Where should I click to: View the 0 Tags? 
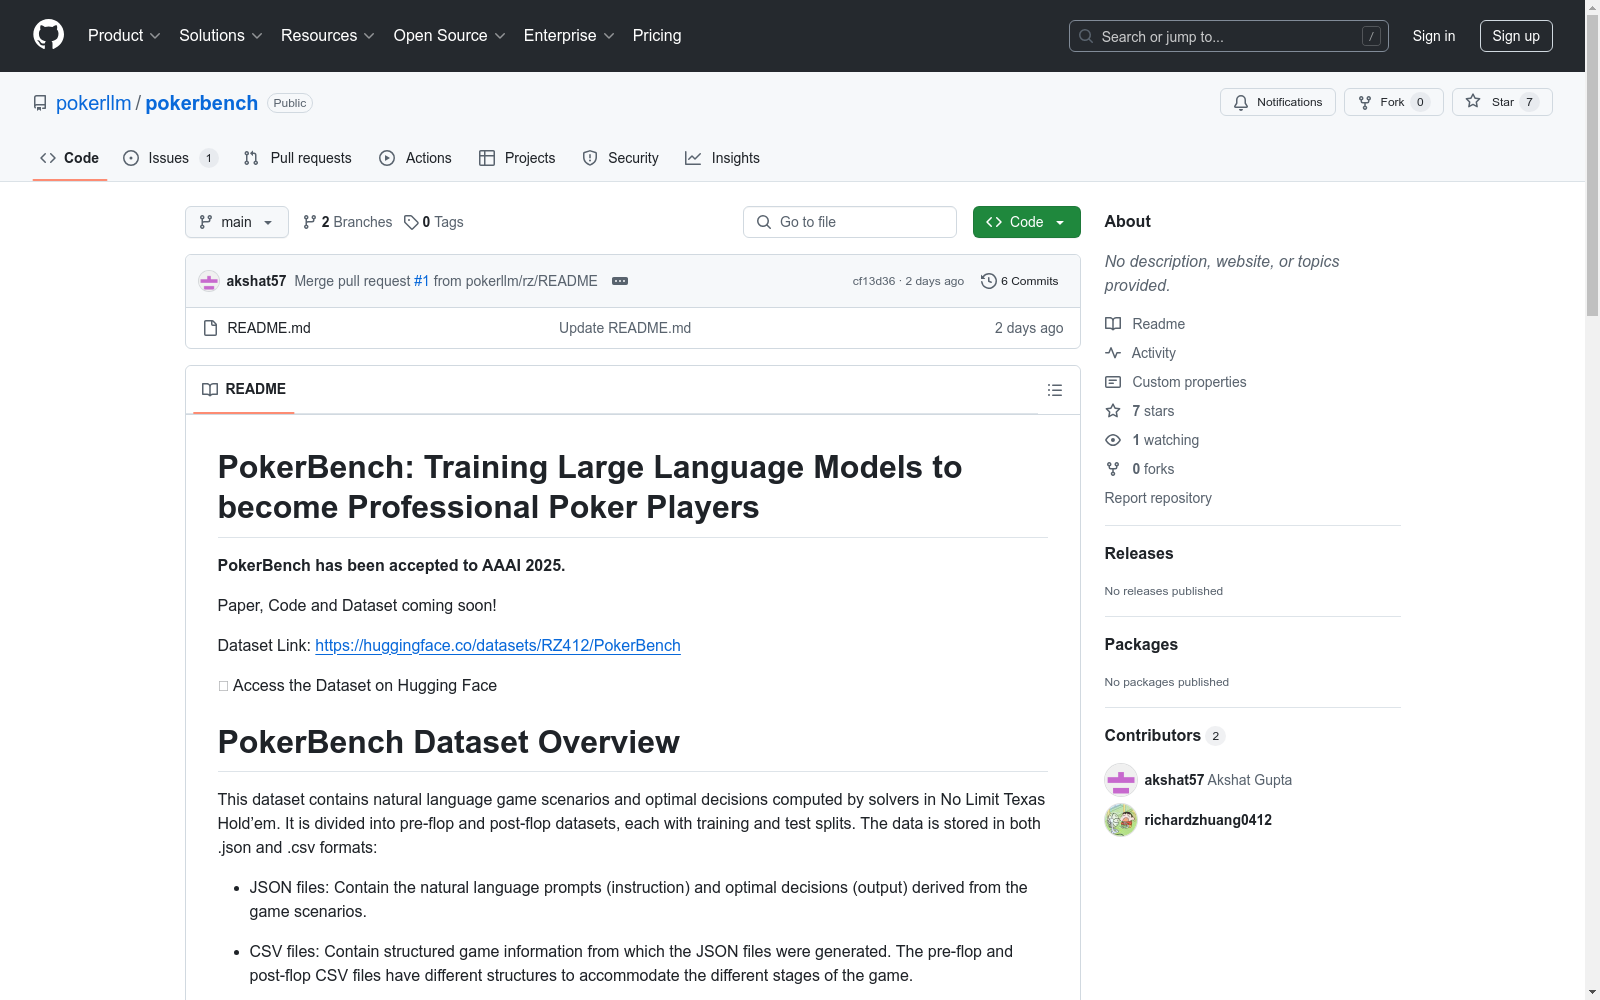(434, 222)
